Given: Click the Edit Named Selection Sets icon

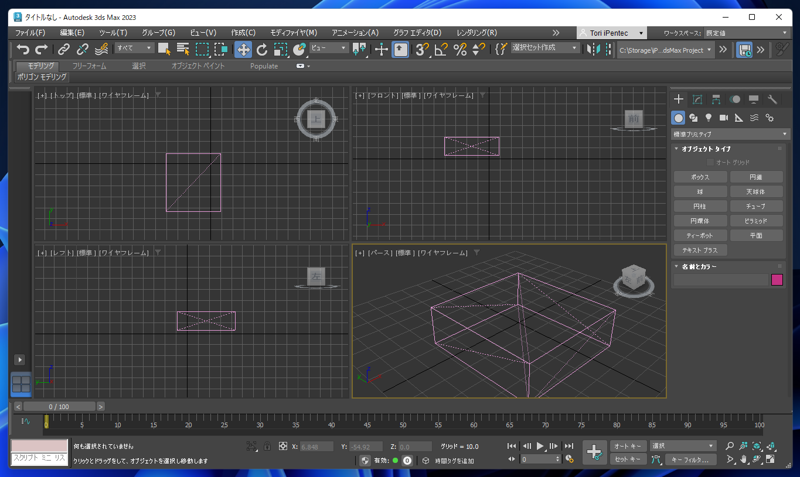Looking at the screenshot, I should pos(501,49).
